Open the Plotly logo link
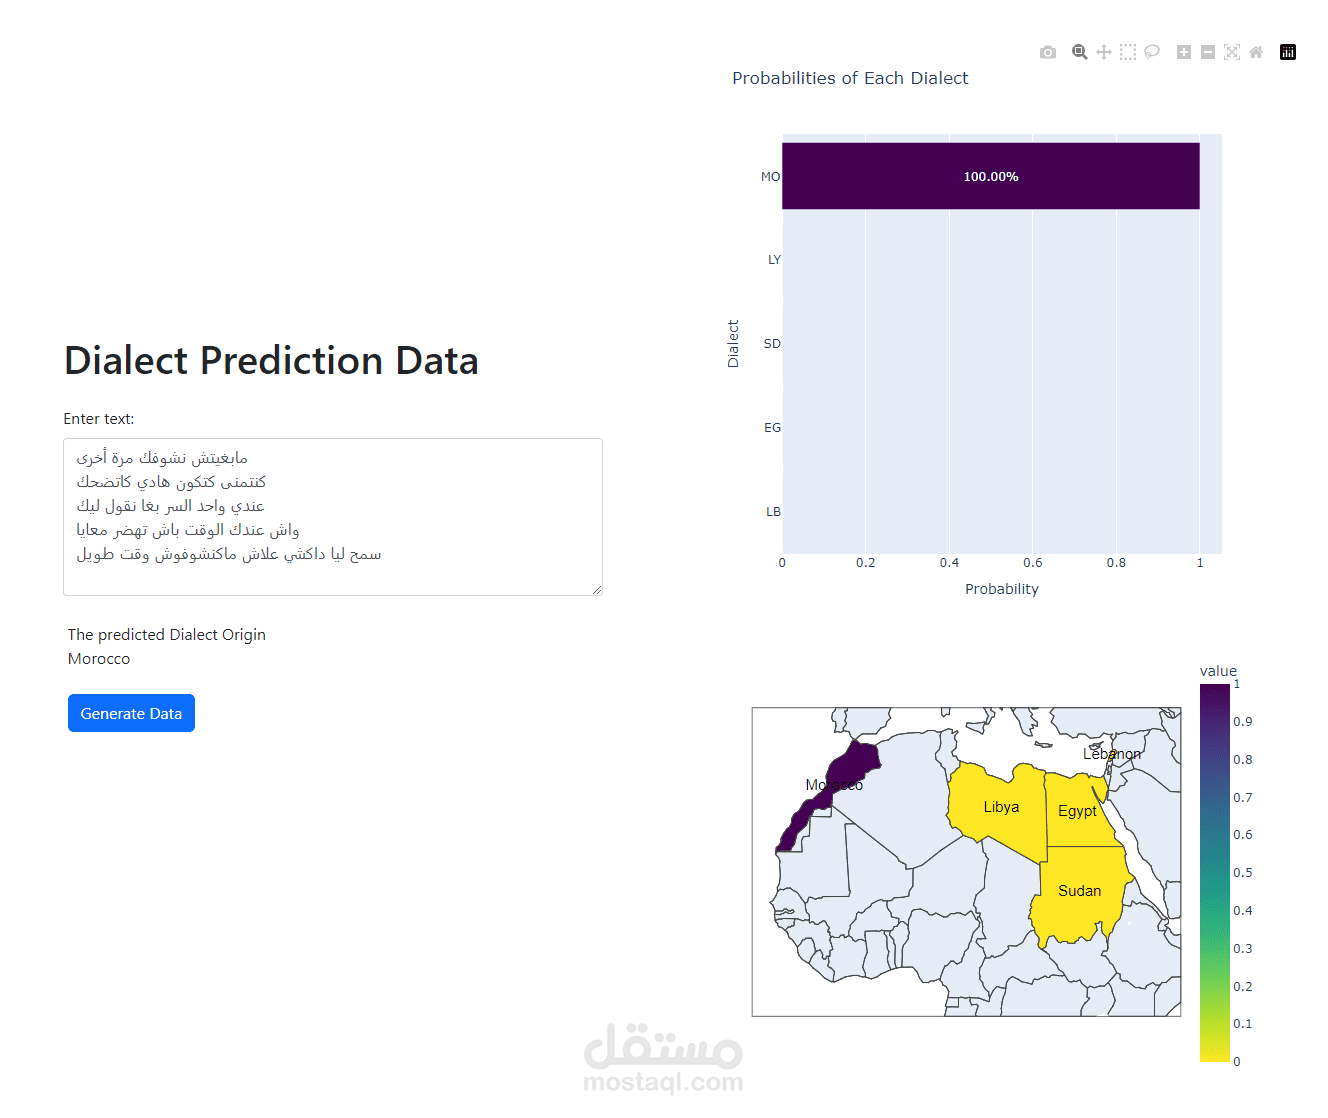 point(1288,52)
